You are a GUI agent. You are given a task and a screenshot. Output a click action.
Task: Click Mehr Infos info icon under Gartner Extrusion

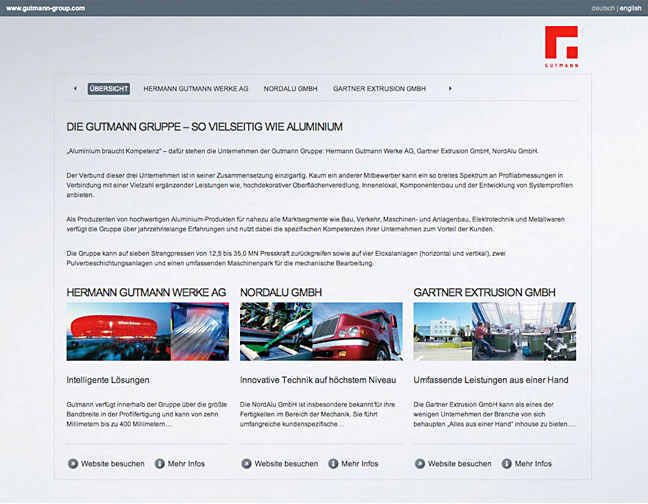tap(507, 464)
